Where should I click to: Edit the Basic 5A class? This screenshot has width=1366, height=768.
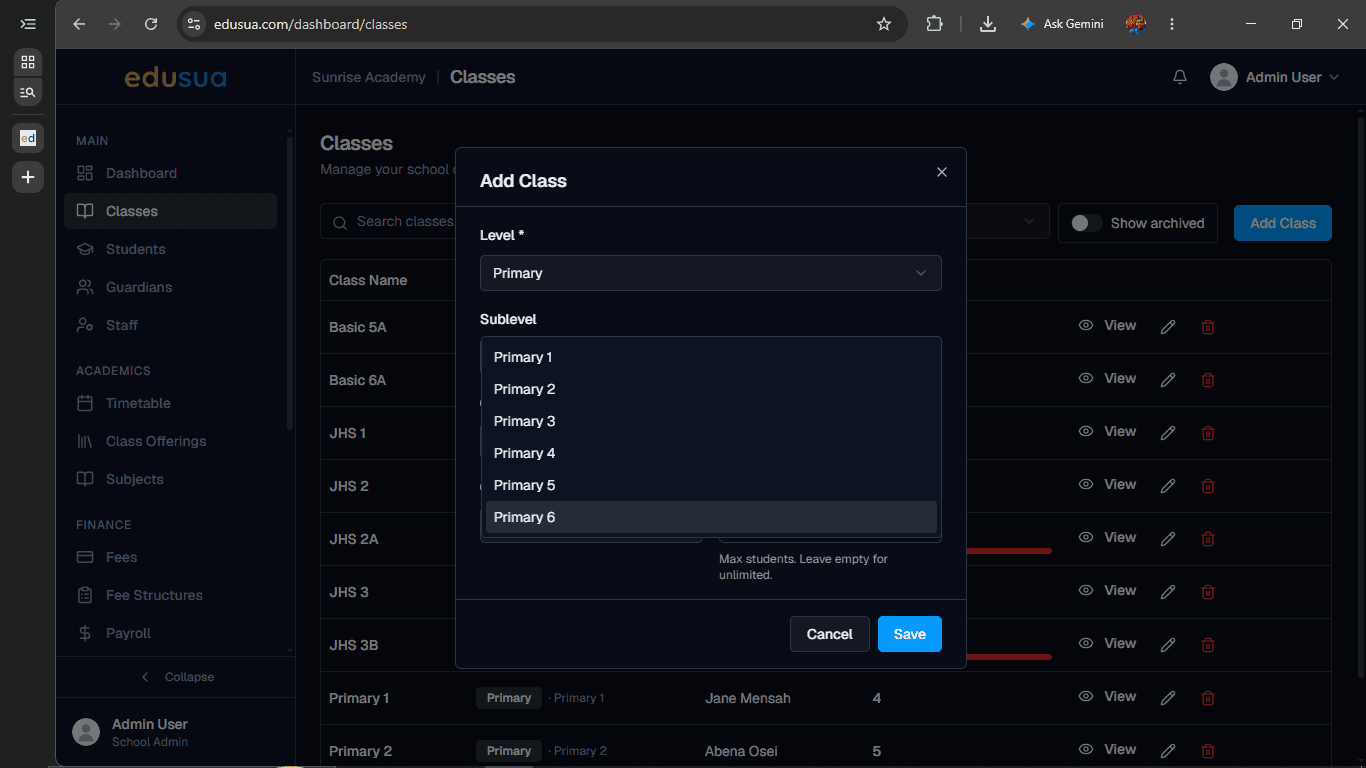click(x=1167, y=326)
